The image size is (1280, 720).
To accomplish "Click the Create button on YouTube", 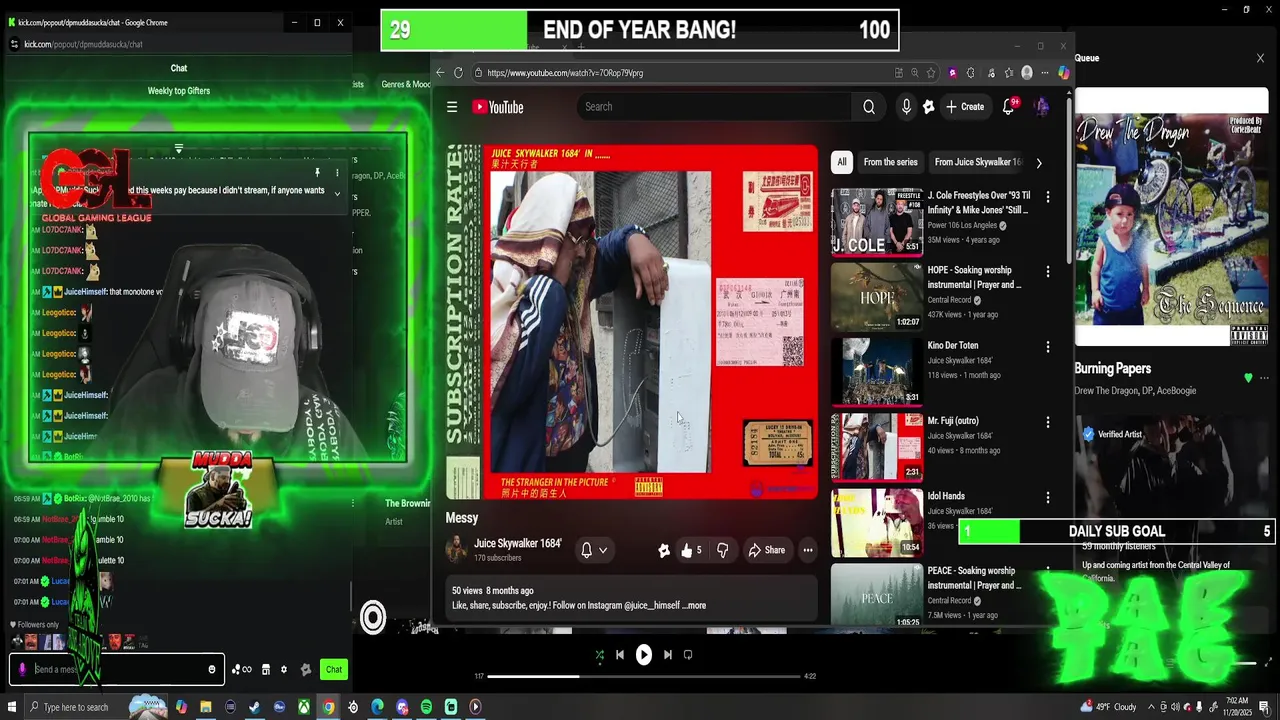I will (x=965, y=107).
